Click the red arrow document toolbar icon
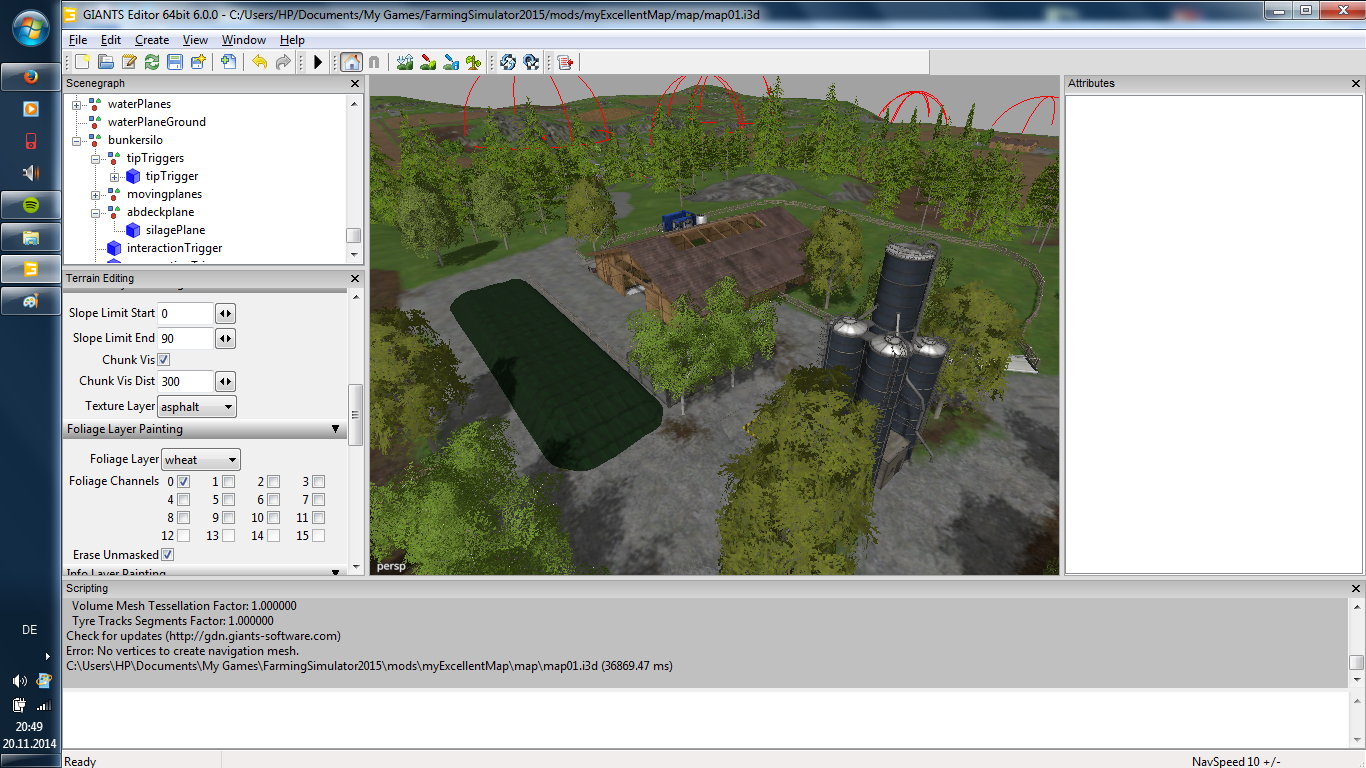 pyautogui.click(x=565, y=62)
